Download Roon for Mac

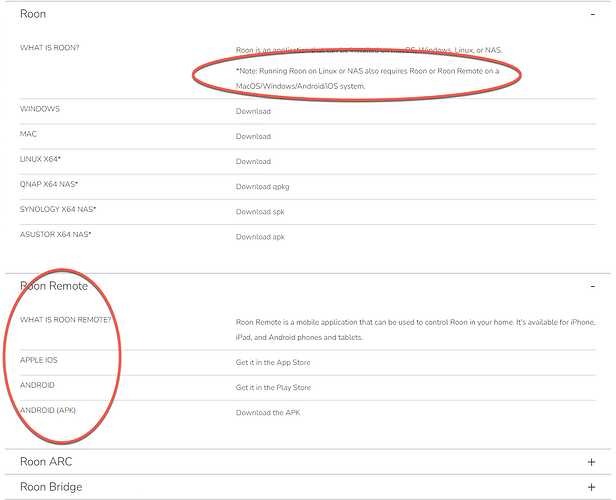click(x=253, y=136)
